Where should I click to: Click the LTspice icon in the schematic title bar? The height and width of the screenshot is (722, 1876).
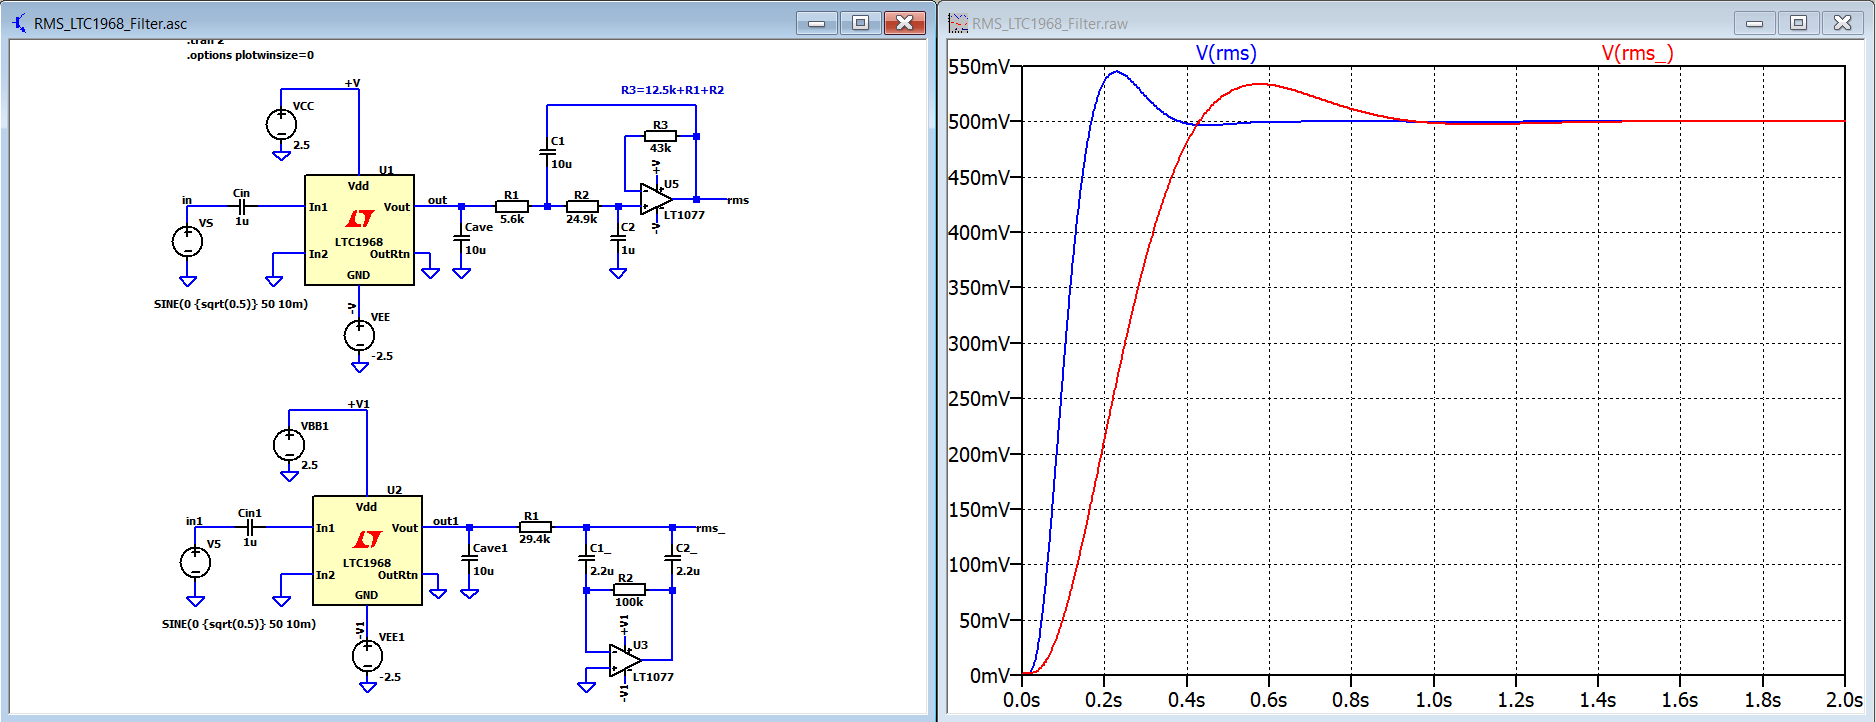(x=19, y=22)
